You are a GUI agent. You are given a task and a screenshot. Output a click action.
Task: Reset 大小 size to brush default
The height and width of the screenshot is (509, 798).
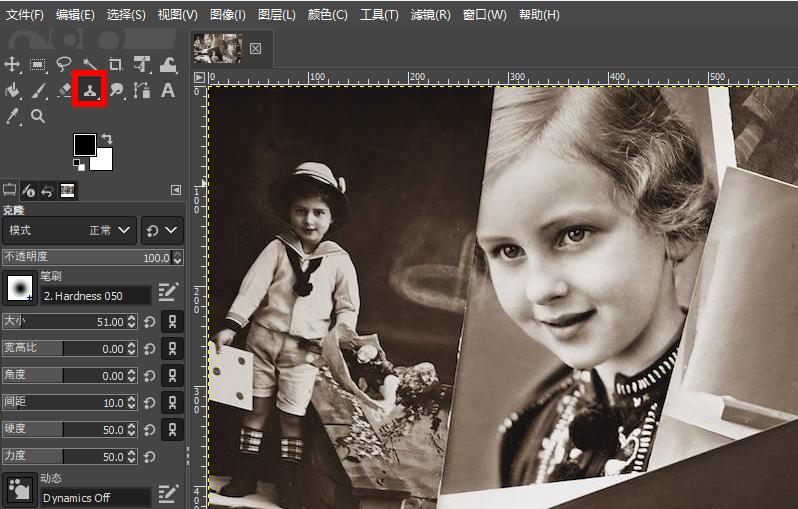pos(149,322)
